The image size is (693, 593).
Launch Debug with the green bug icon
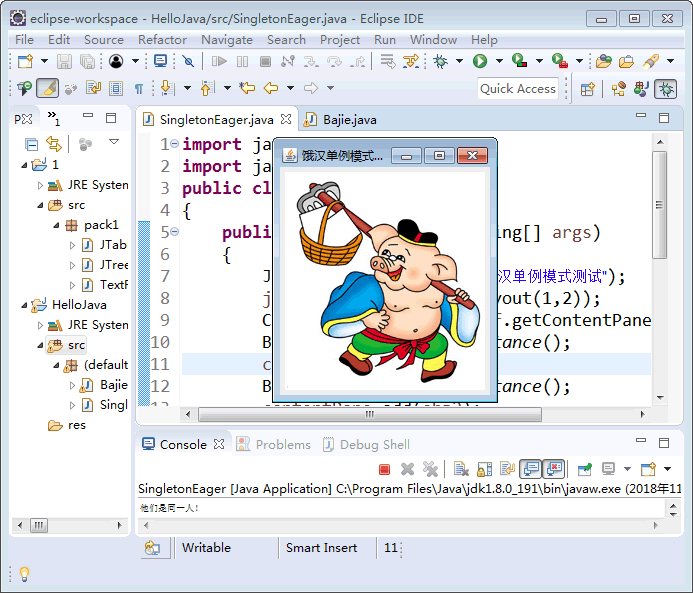(x=440, y=61)
